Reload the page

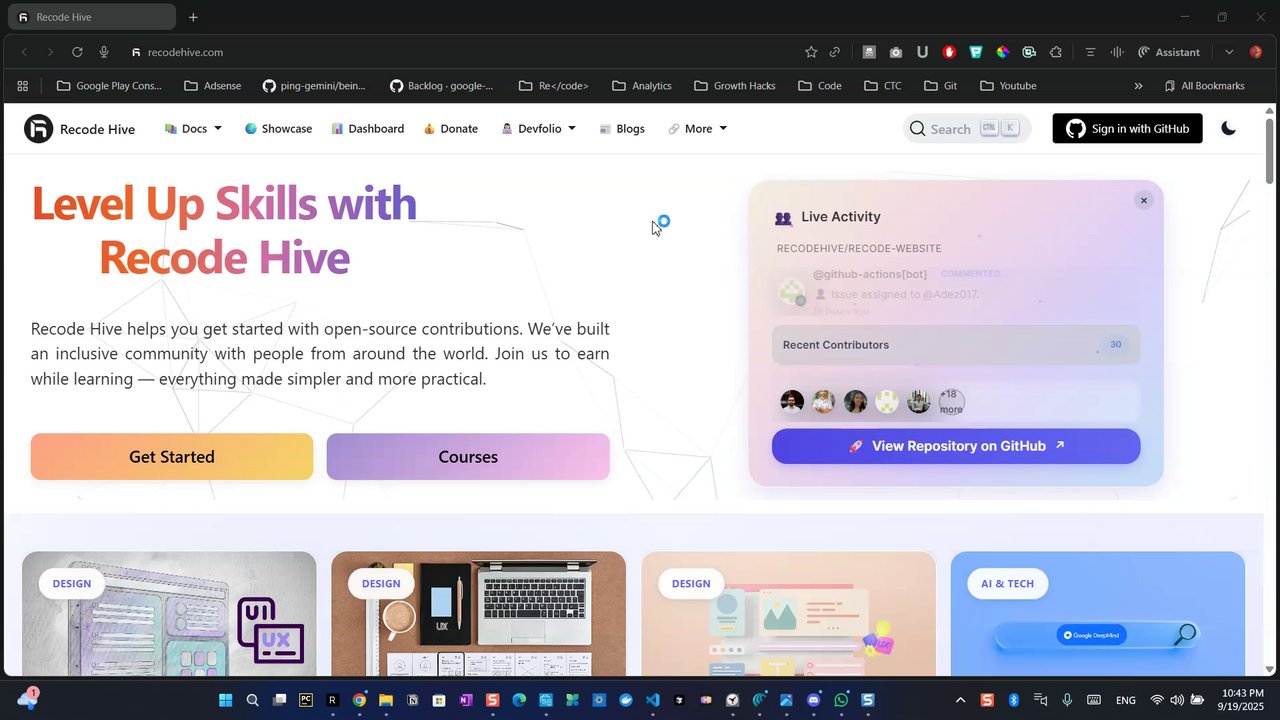77,52
